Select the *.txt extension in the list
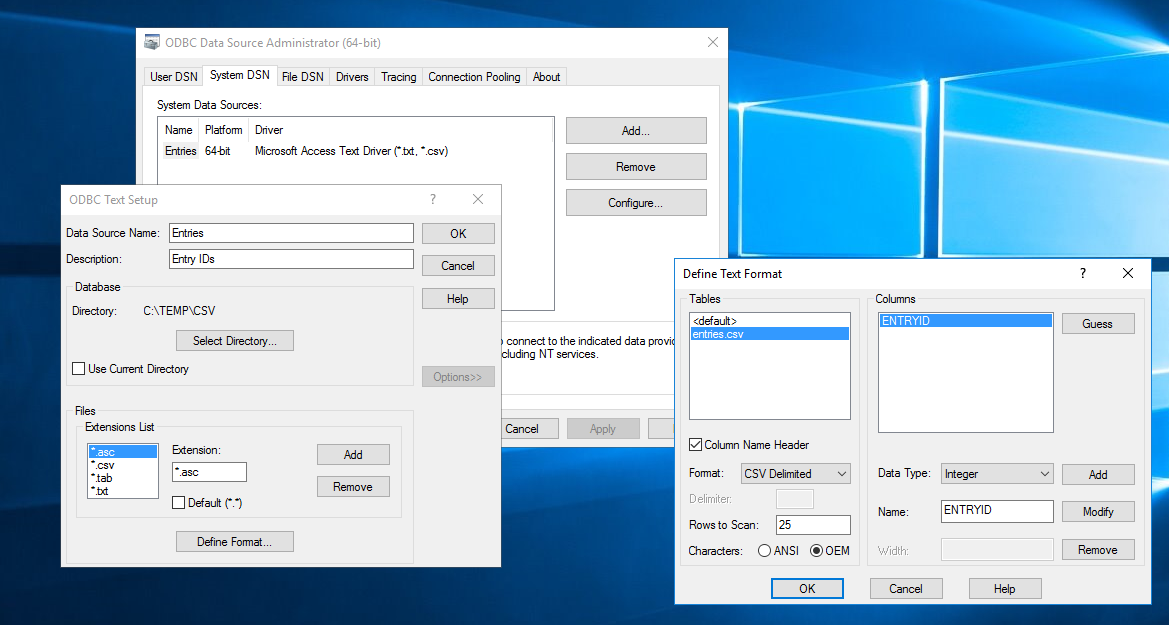The height and width of the screenshot is (625, 1169). click(123, 491)
